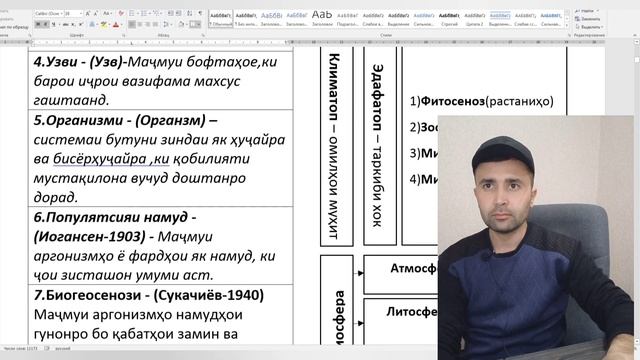Click the text '6.Популятсияи намуд'
640x360 pixels.
111,217
